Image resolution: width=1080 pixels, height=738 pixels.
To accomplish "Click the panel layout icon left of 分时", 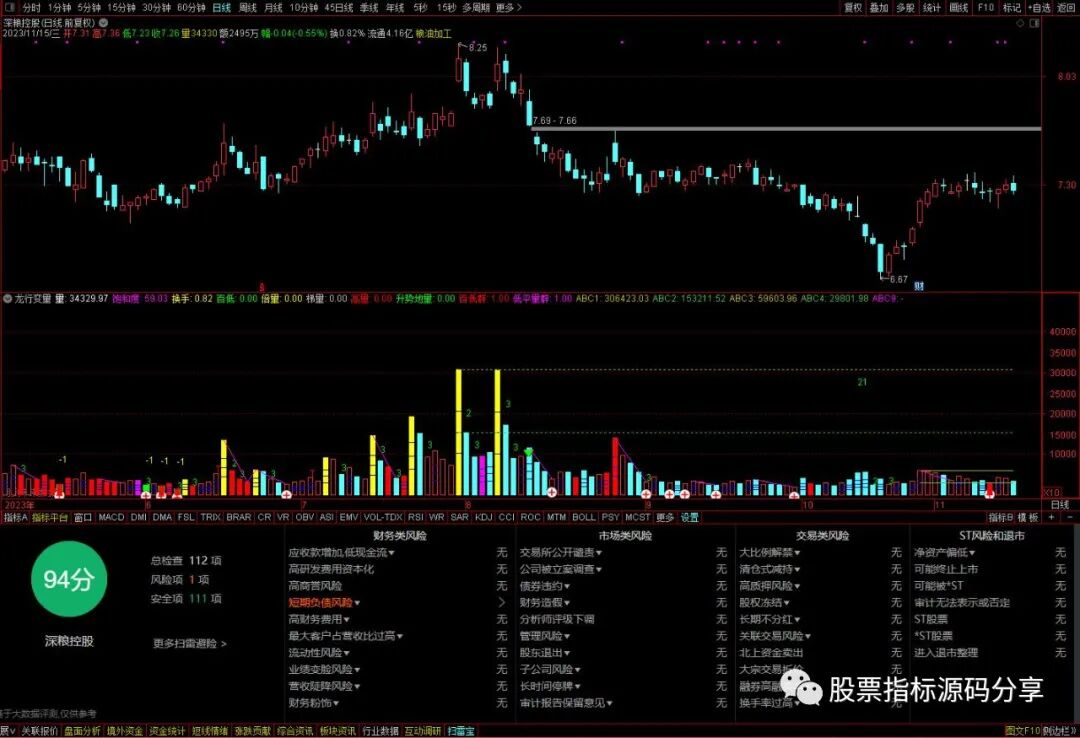I will pos(10,7).
